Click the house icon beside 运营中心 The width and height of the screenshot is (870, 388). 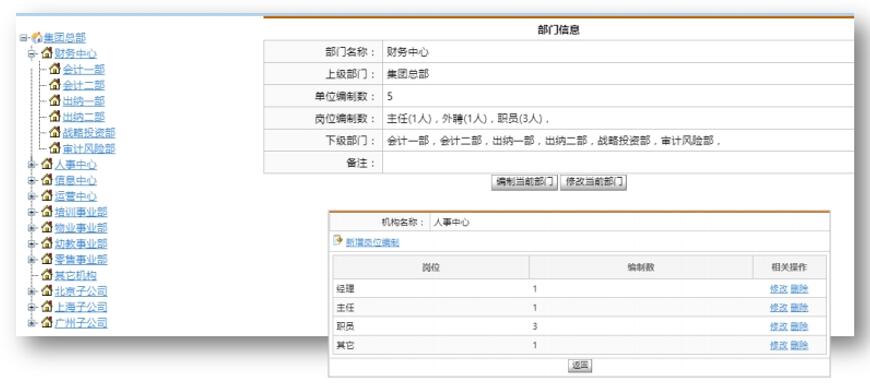[x=47, y=196]
